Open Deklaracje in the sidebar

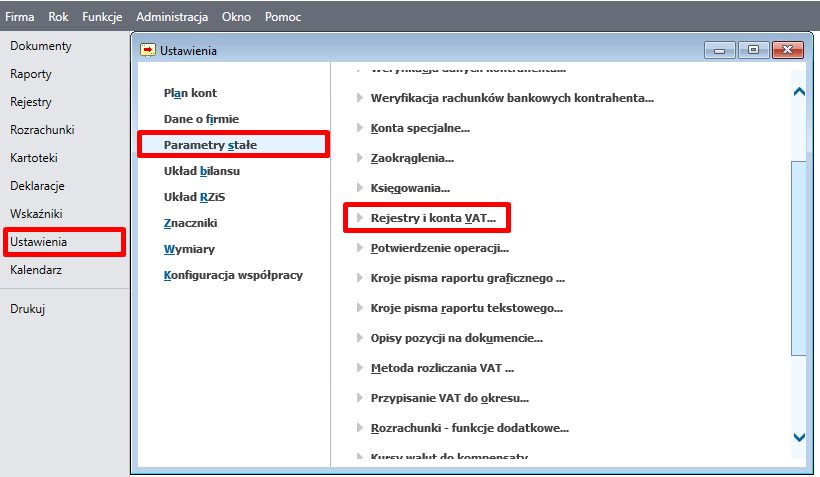point(37,186)
